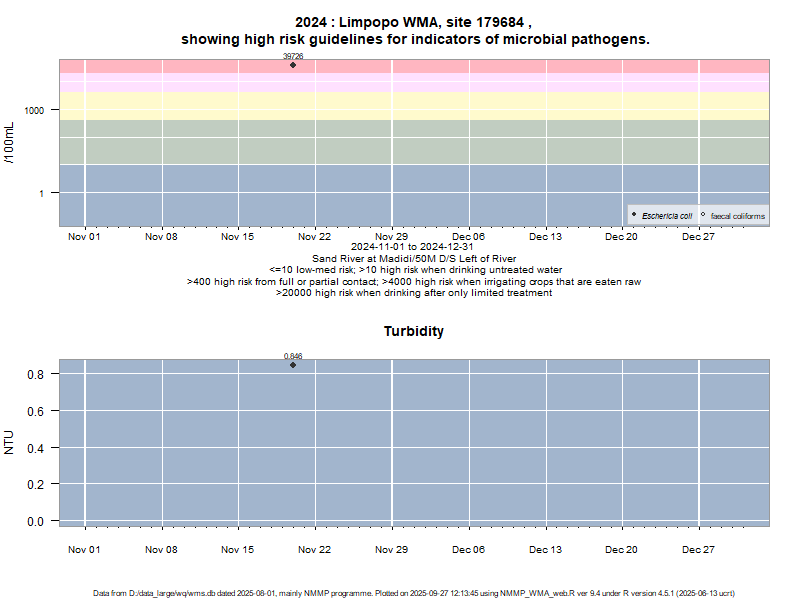Image resolution: width=800 pixels, height=600 pixels.
Task: Click the red high-risk band at top
Action: click(450, 66)
